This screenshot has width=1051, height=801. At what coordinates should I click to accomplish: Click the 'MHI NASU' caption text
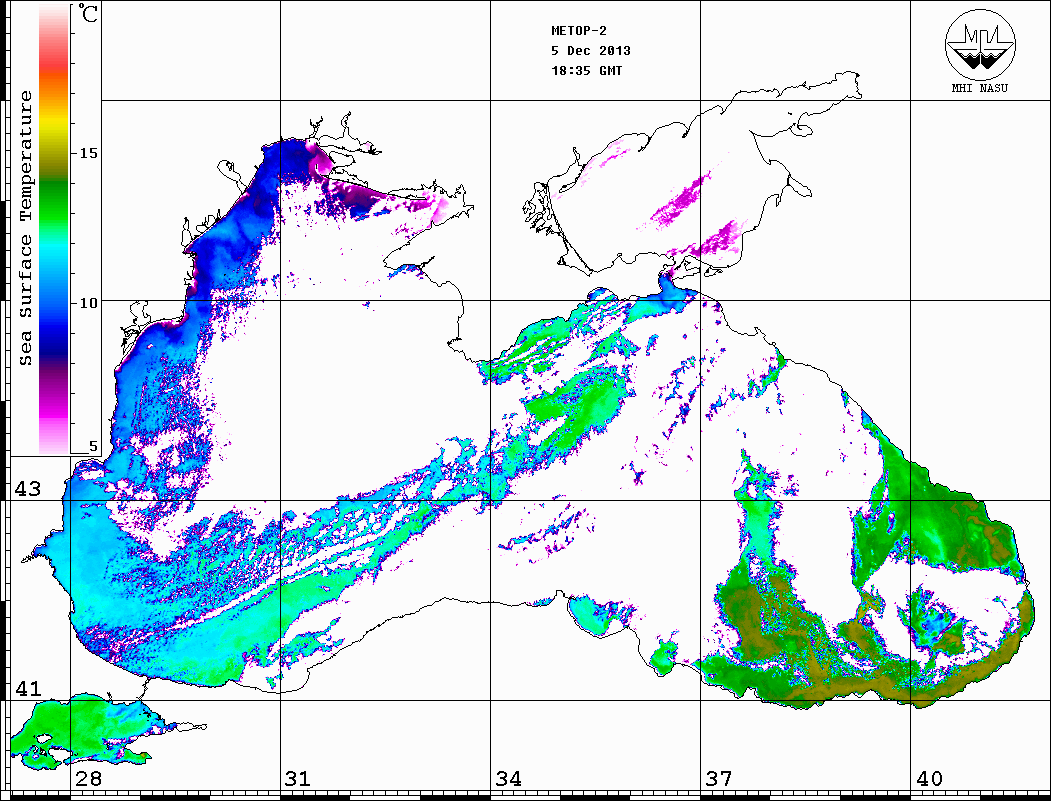click(980, 88)
